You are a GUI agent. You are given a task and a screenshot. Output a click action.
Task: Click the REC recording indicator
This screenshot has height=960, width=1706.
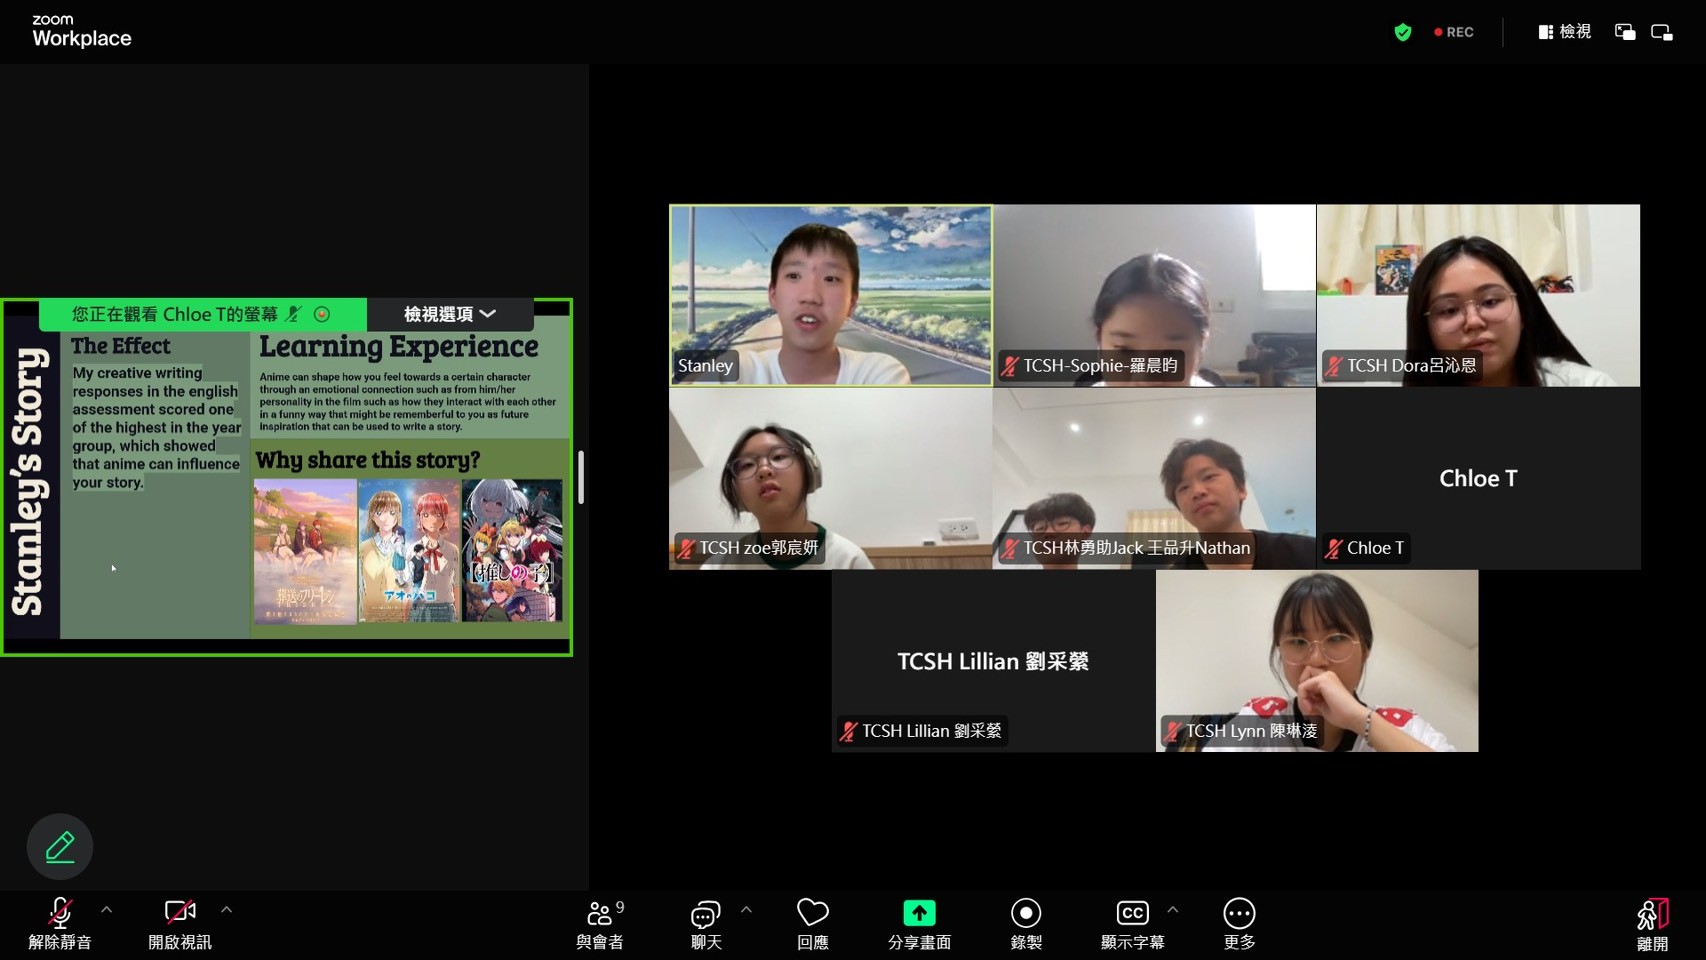(x=1454, y=32)
